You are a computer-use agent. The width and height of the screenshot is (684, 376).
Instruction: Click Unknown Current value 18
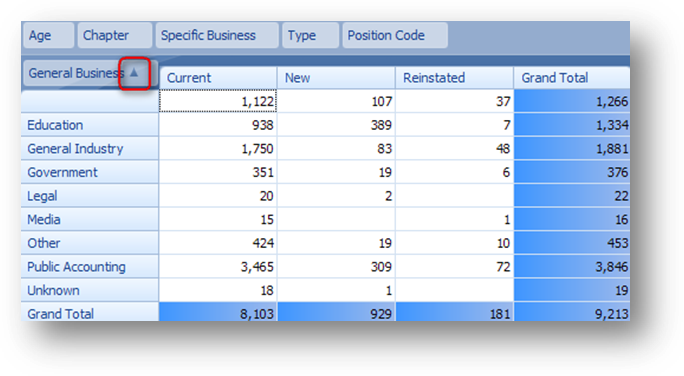218,290
